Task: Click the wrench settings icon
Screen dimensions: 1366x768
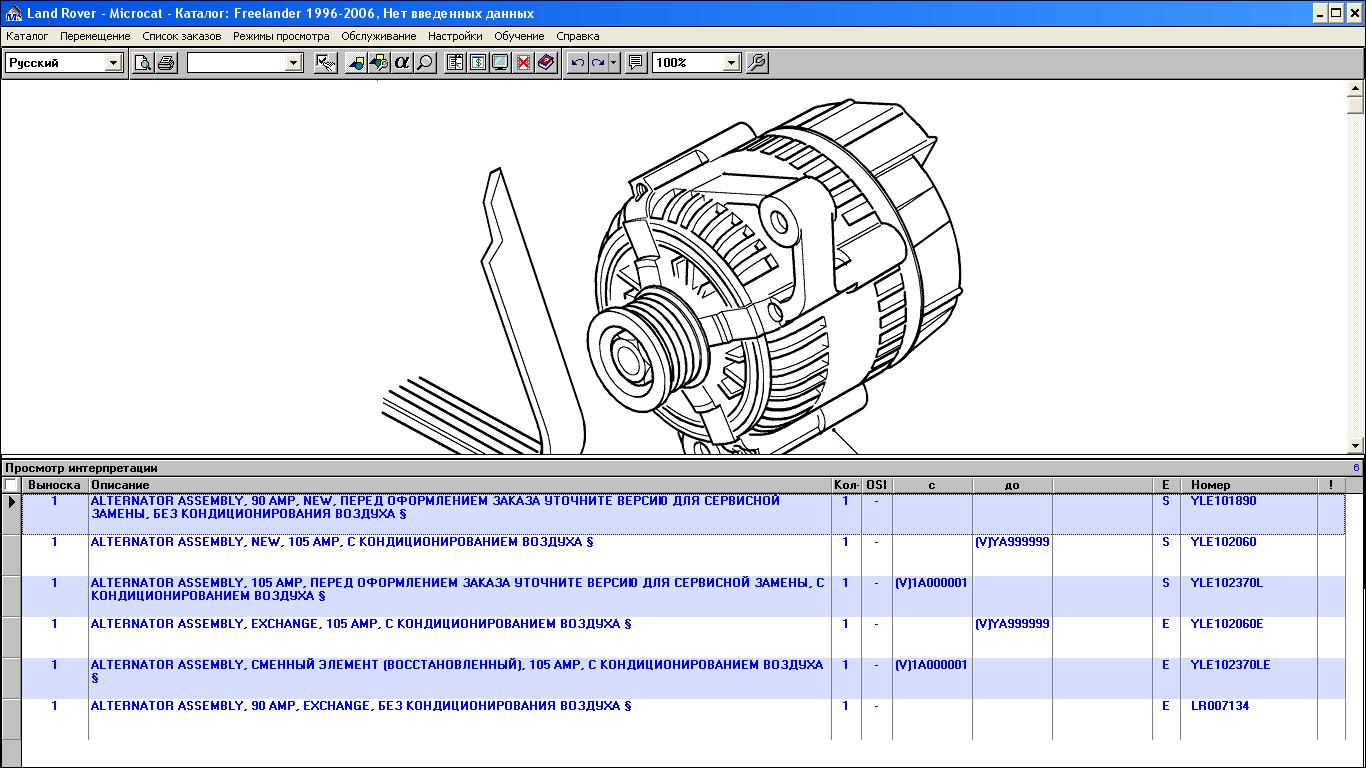Action: (x=758, y=63)
